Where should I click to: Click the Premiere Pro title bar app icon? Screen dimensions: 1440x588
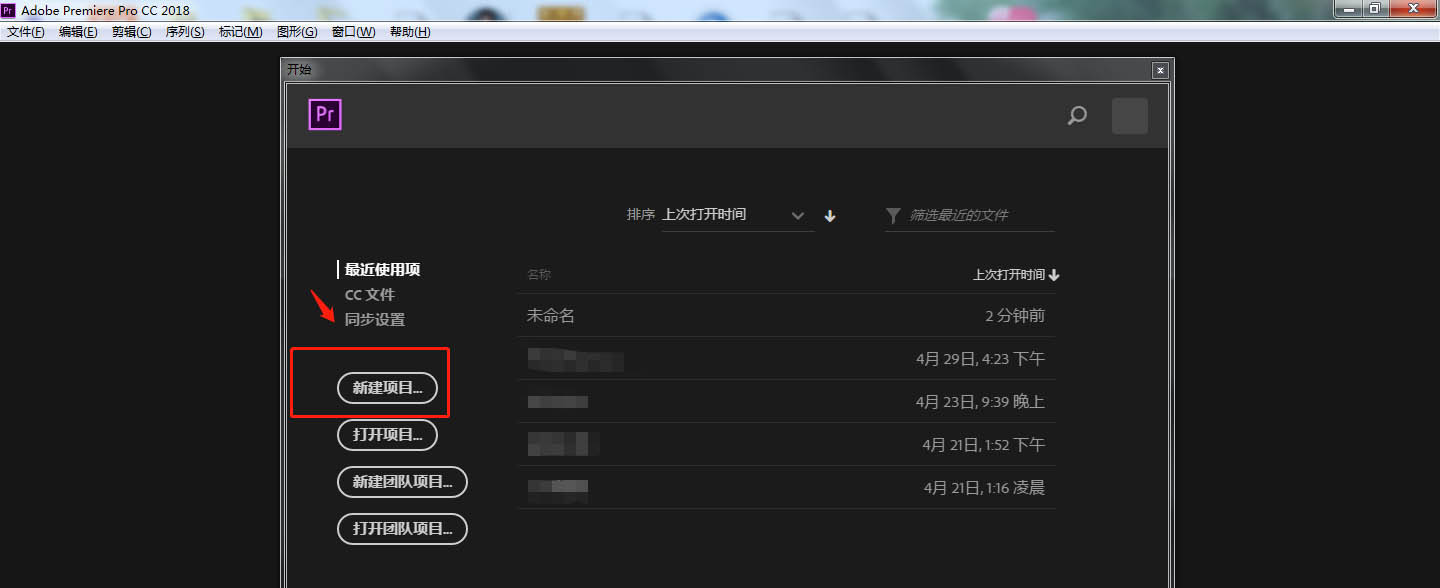9,10
